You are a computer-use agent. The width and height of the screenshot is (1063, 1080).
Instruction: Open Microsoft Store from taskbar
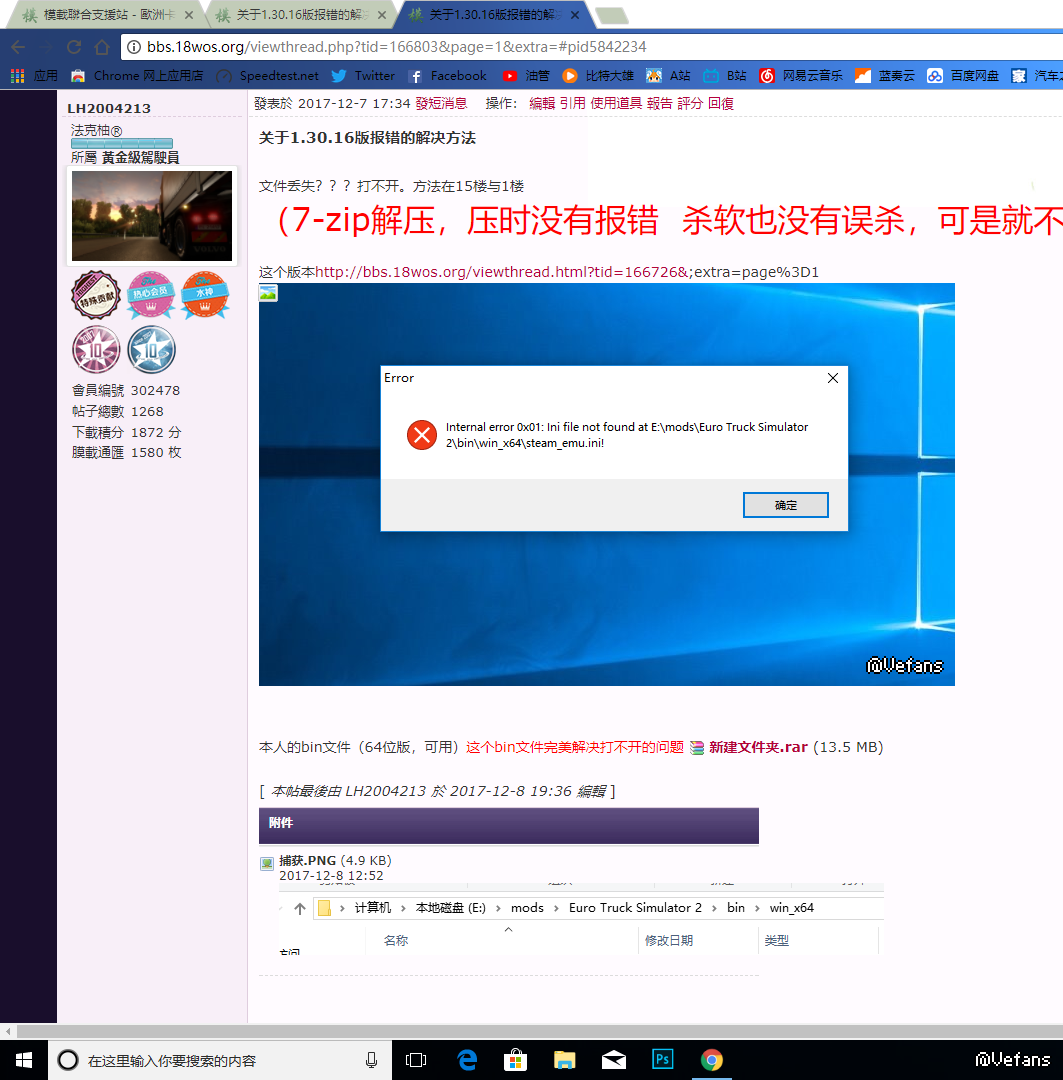pos(515,1060)
